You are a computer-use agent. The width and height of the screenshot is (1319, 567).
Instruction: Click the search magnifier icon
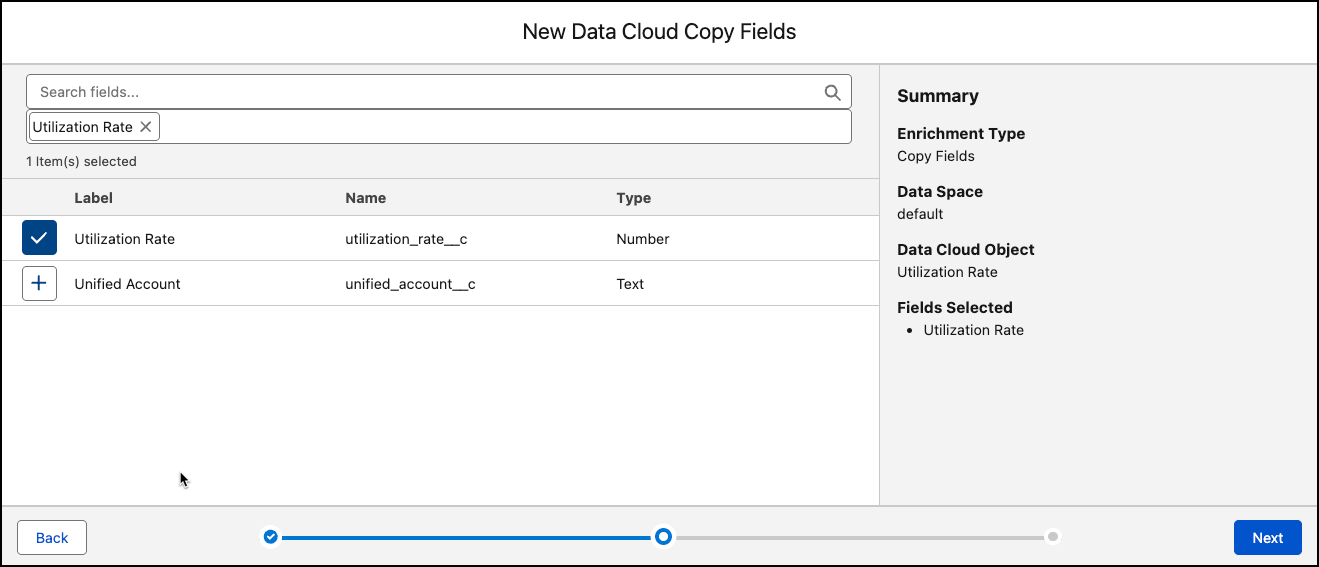(x=832, y=92)
